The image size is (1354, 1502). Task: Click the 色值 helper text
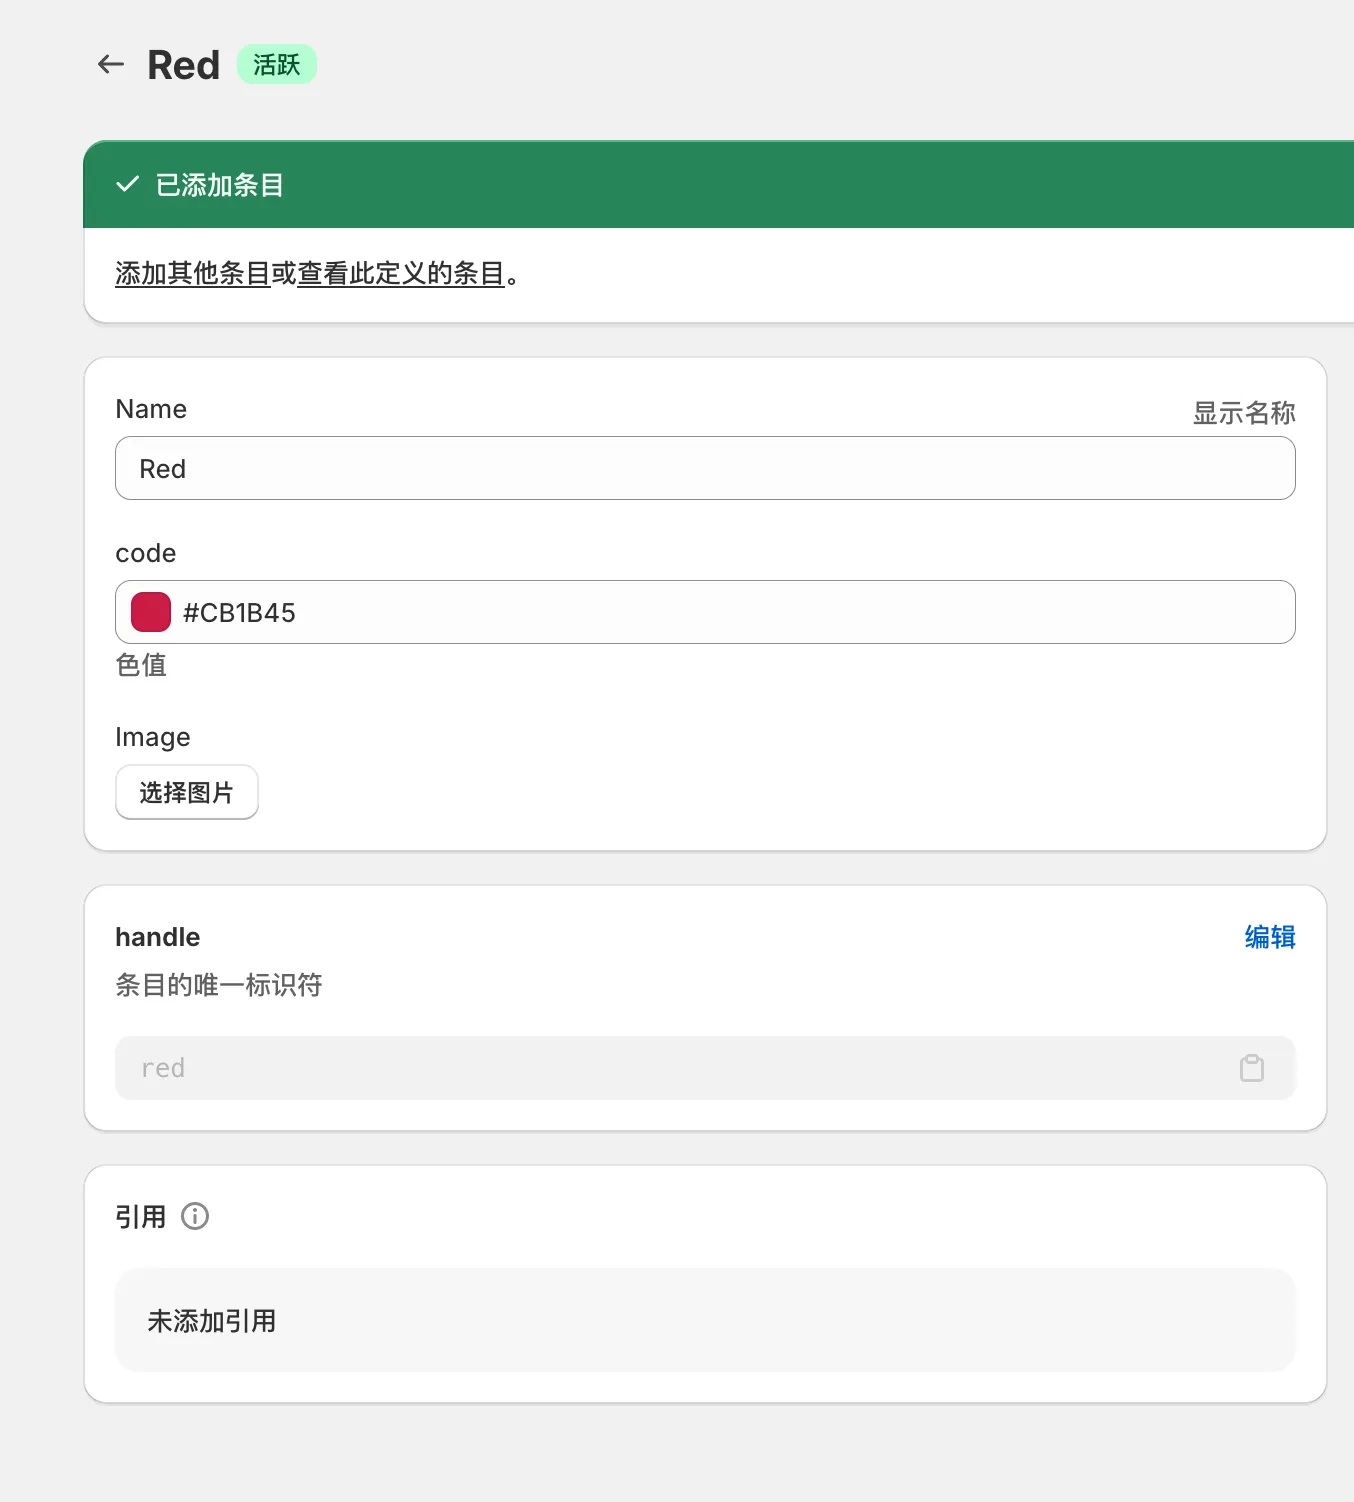coord(141,665)
